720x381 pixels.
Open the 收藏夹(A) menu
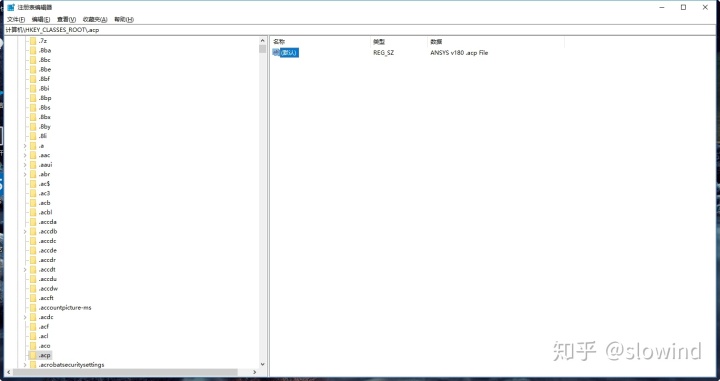(x=95, y=19)
